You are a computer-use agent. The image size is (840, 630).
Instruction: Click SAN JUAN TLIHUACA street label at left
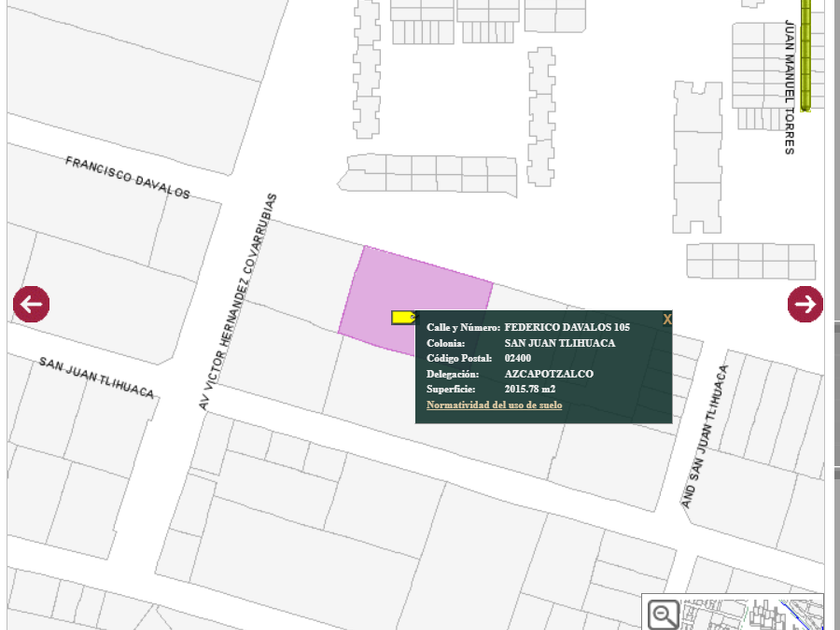point(96,378)
